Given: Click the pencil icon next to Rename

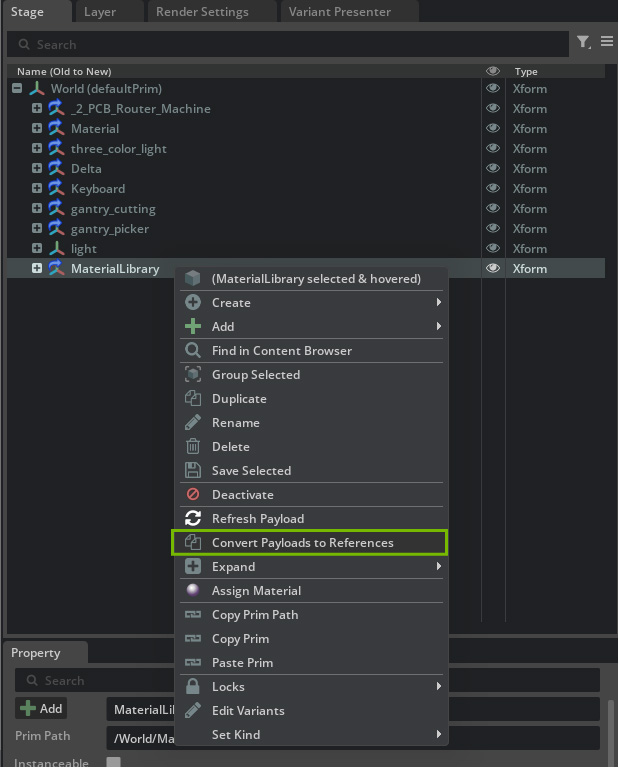Looking at the screenshot, I should pos(193,423).
